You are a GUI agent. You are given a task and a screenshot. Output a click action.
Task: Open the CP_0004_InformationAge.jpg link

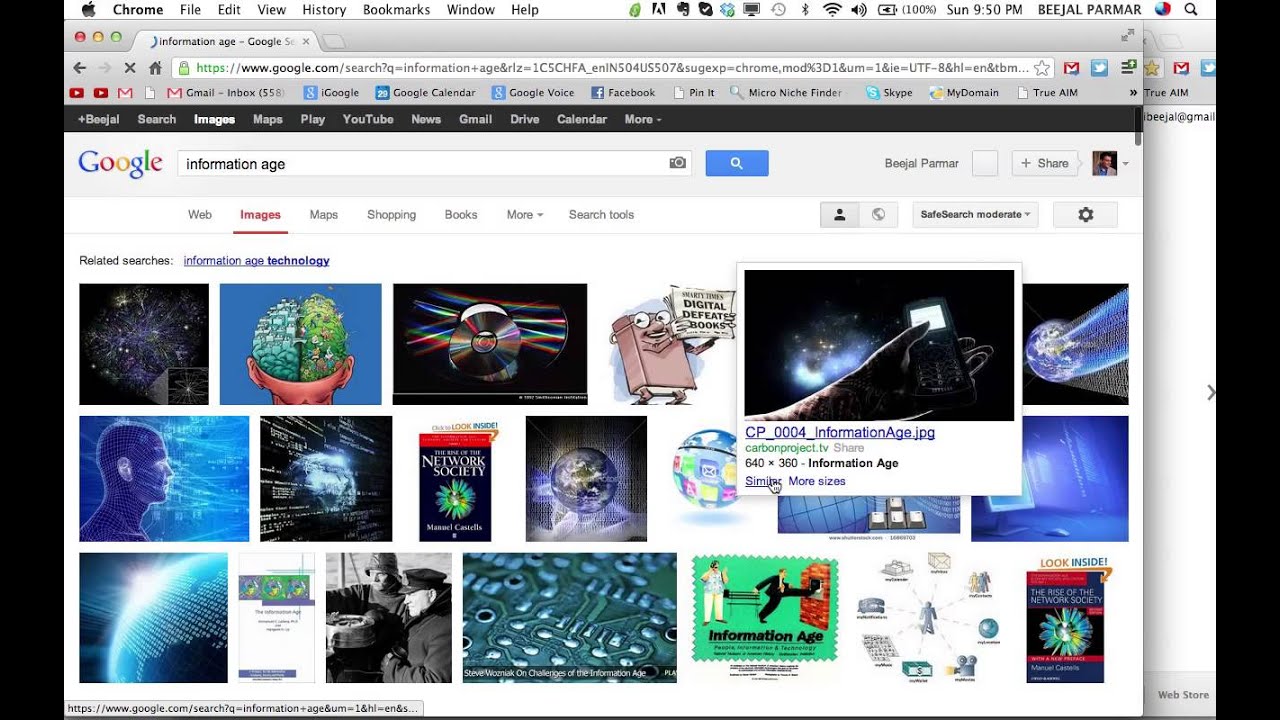pyautogui.click(x=840, y=432)
